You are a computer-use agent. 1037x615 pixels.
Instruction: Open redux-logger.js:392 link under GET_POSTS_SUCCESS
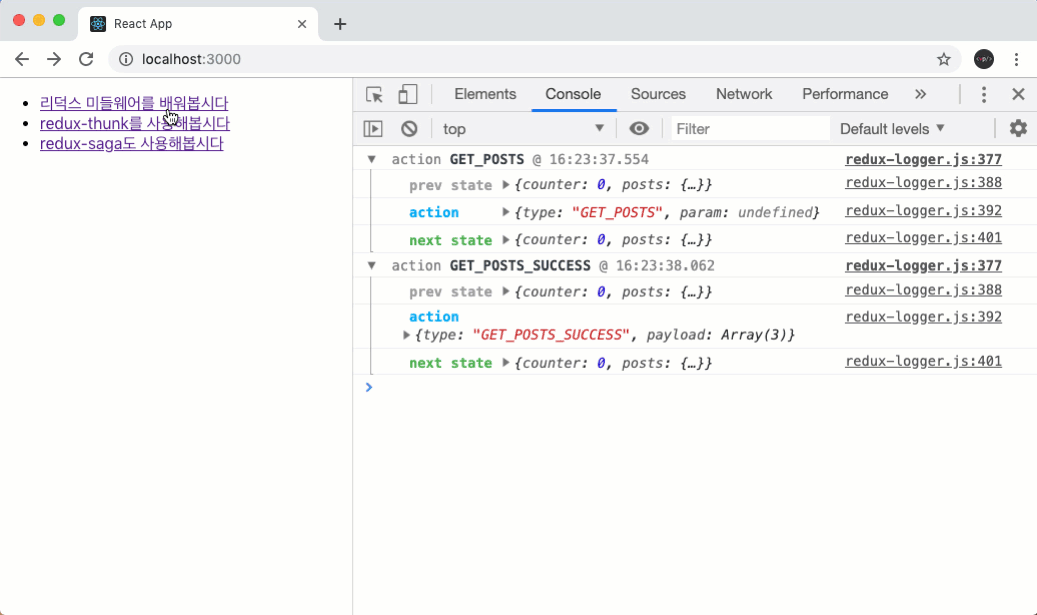coord(923,317)
